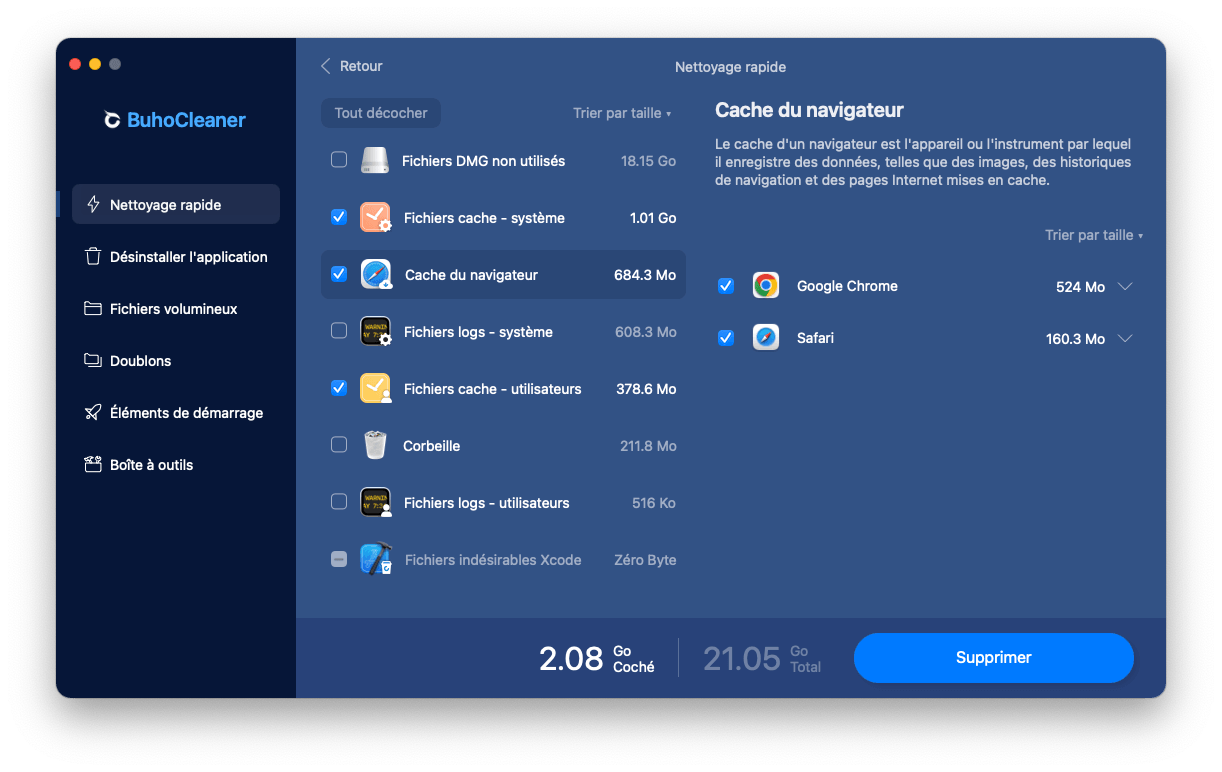This screenshot has height=772, width=1222.
Task: Open Désinstaller l'application in sidebar
Action: pos(188,257)
